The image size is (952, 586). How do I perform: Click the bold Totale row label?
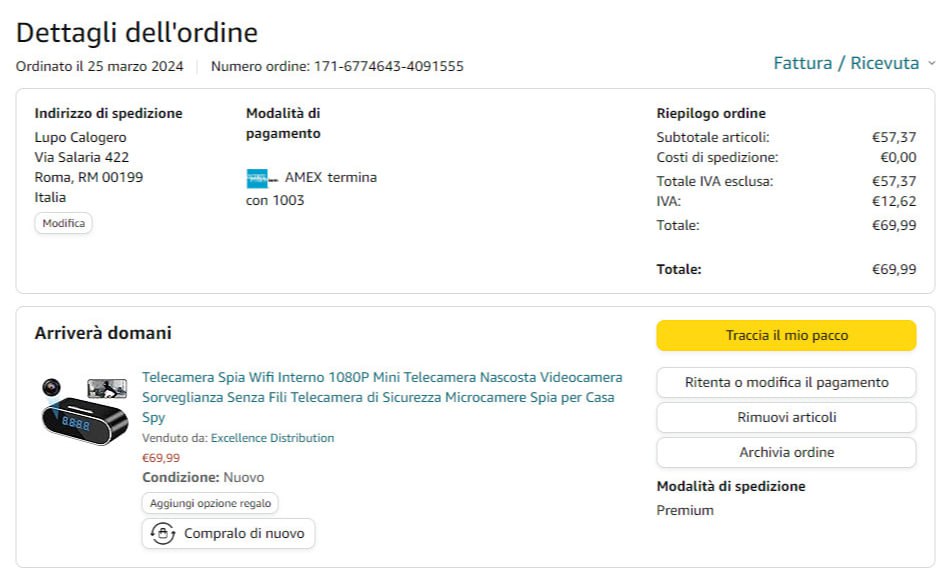pyautogui.click(x=679, y=269)
